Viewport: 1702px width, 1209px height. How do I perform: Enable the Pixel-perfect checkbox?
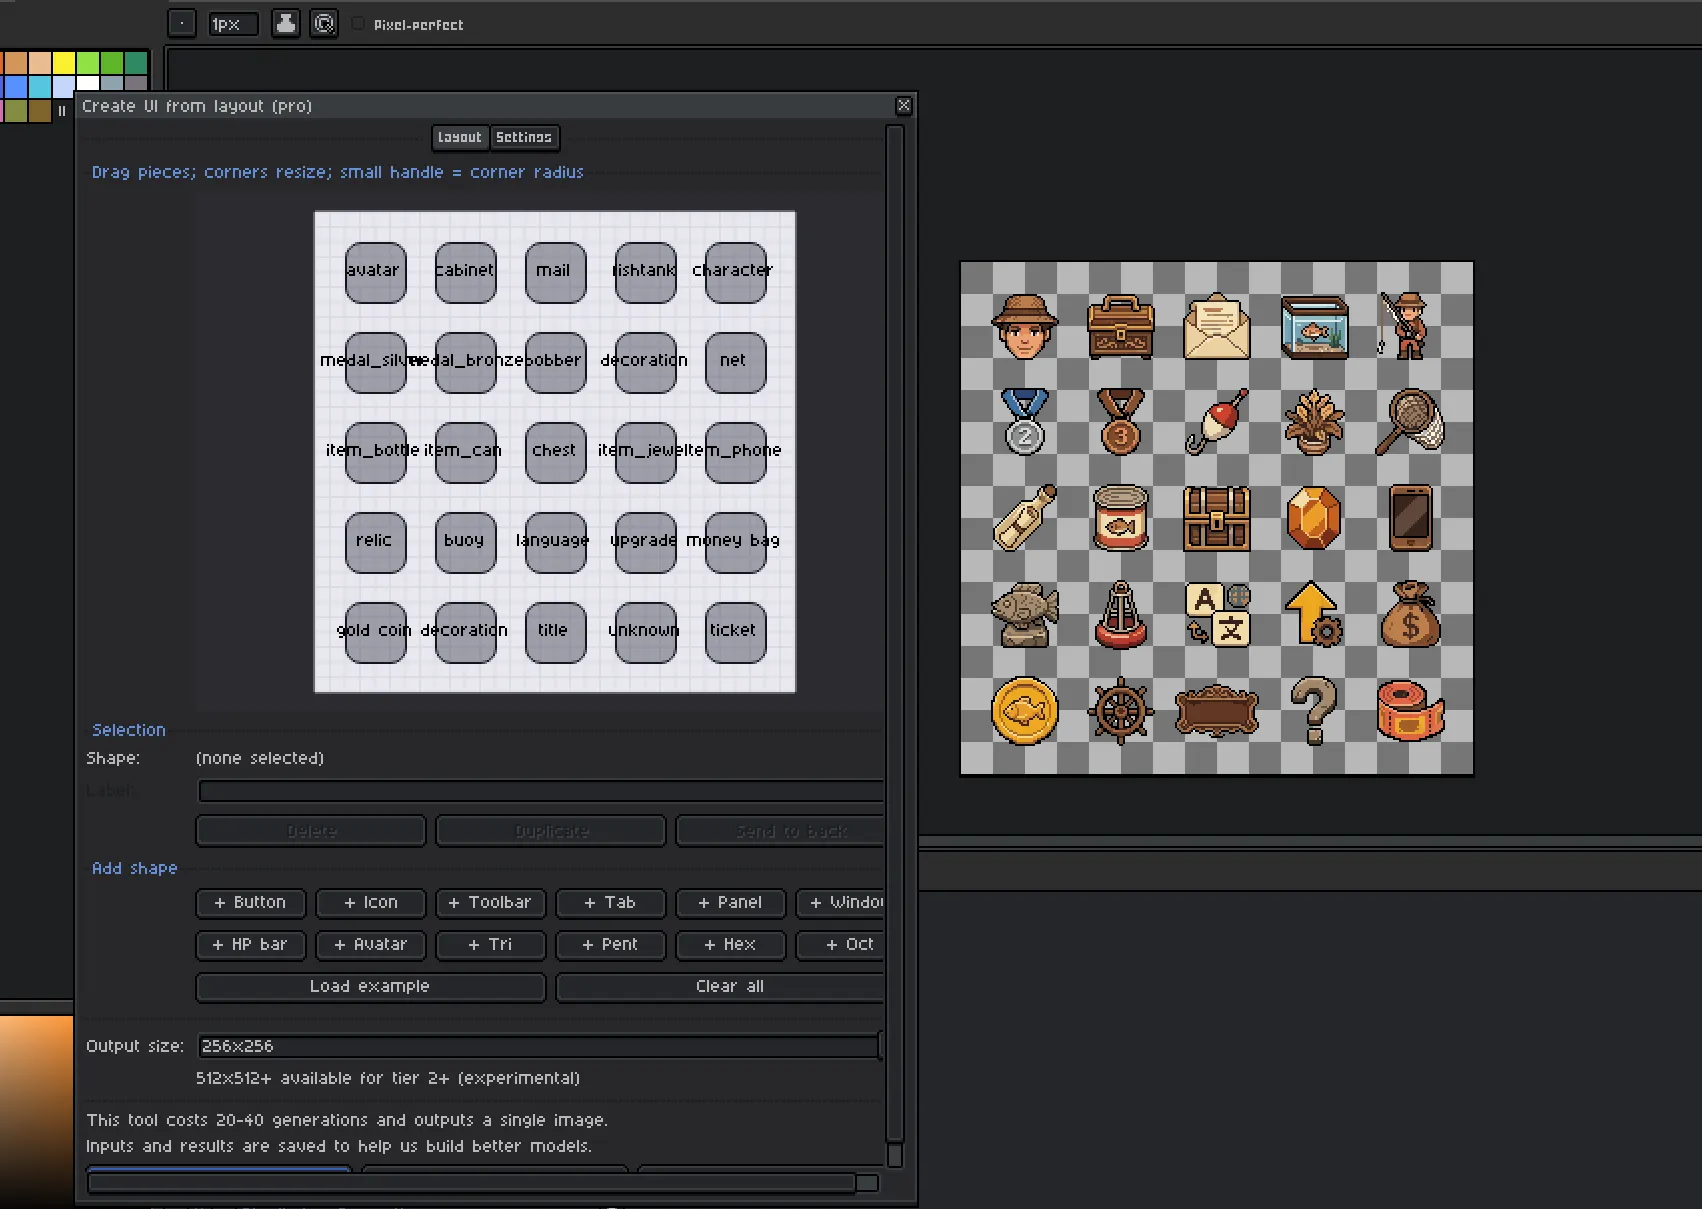pyautogui.click(x=358, y=24)
